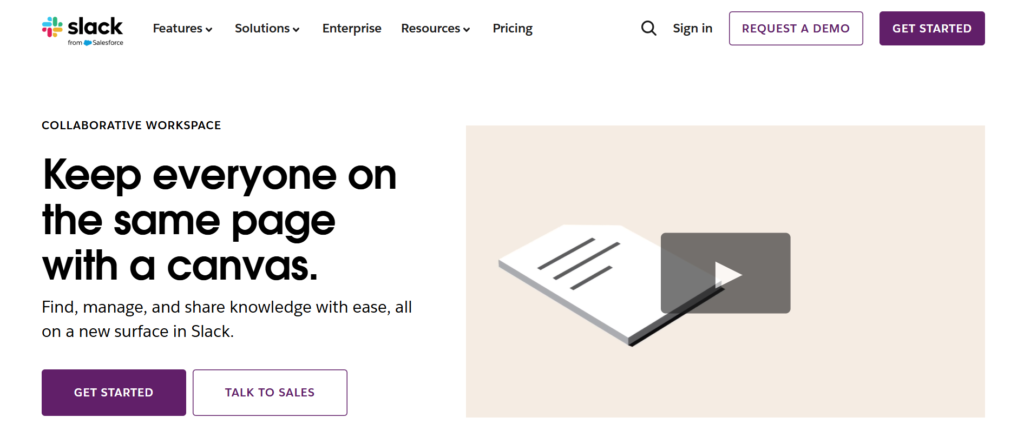Play the canvas video with the triangle
This screenshot has height=437, width=1024.
(x=726, y=273)
